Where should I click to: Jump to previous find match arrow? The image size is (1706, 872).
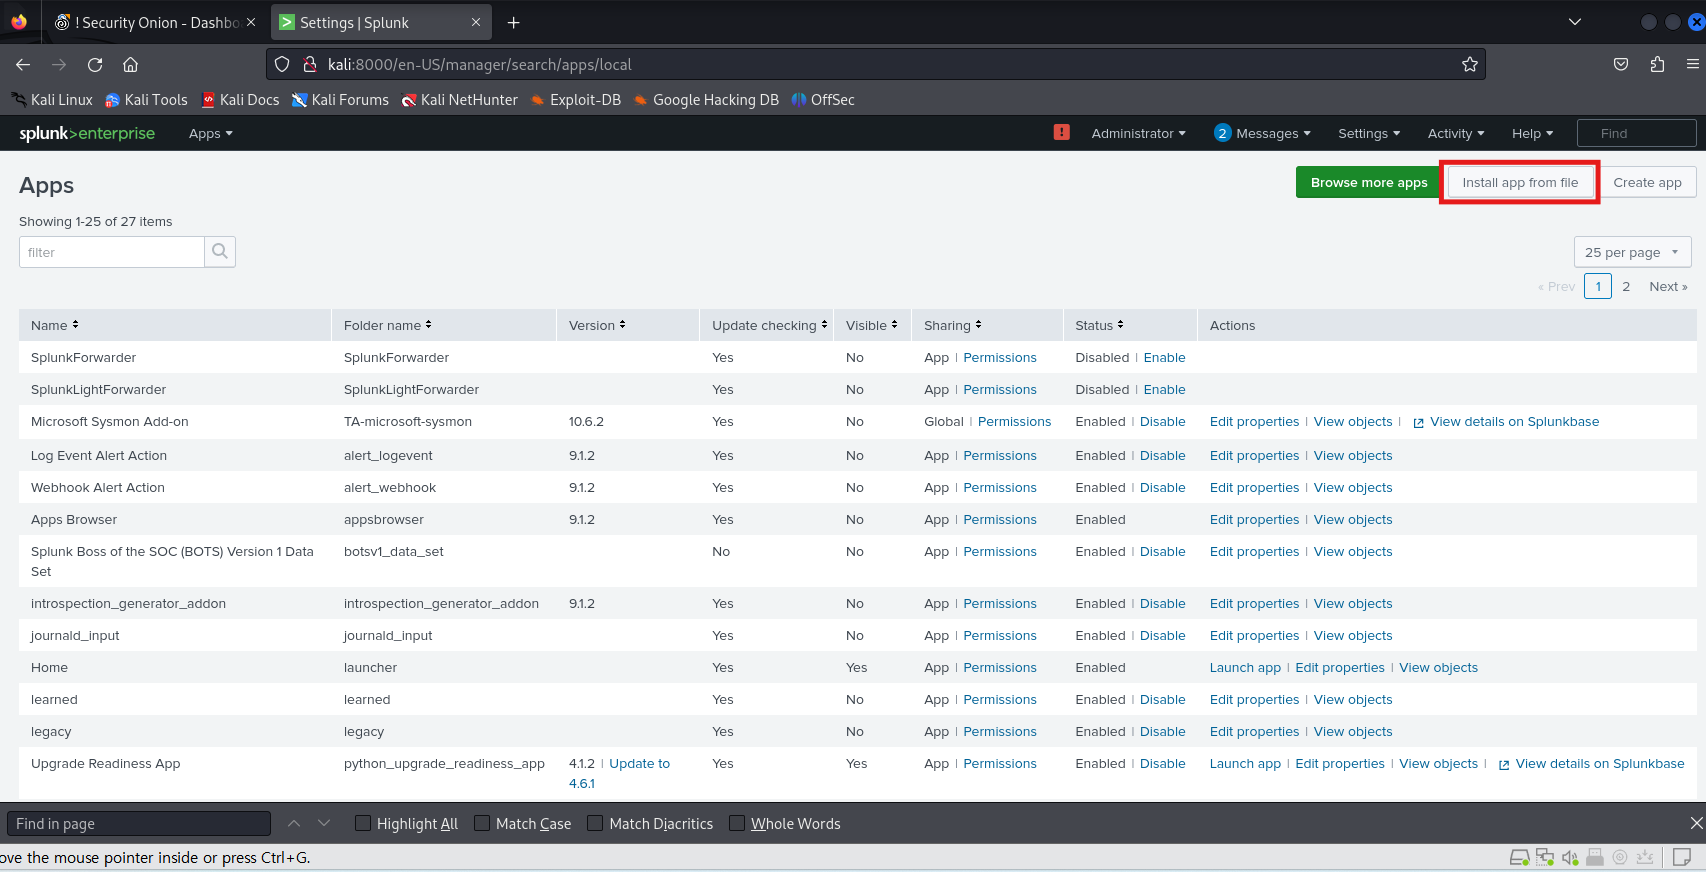294,823
